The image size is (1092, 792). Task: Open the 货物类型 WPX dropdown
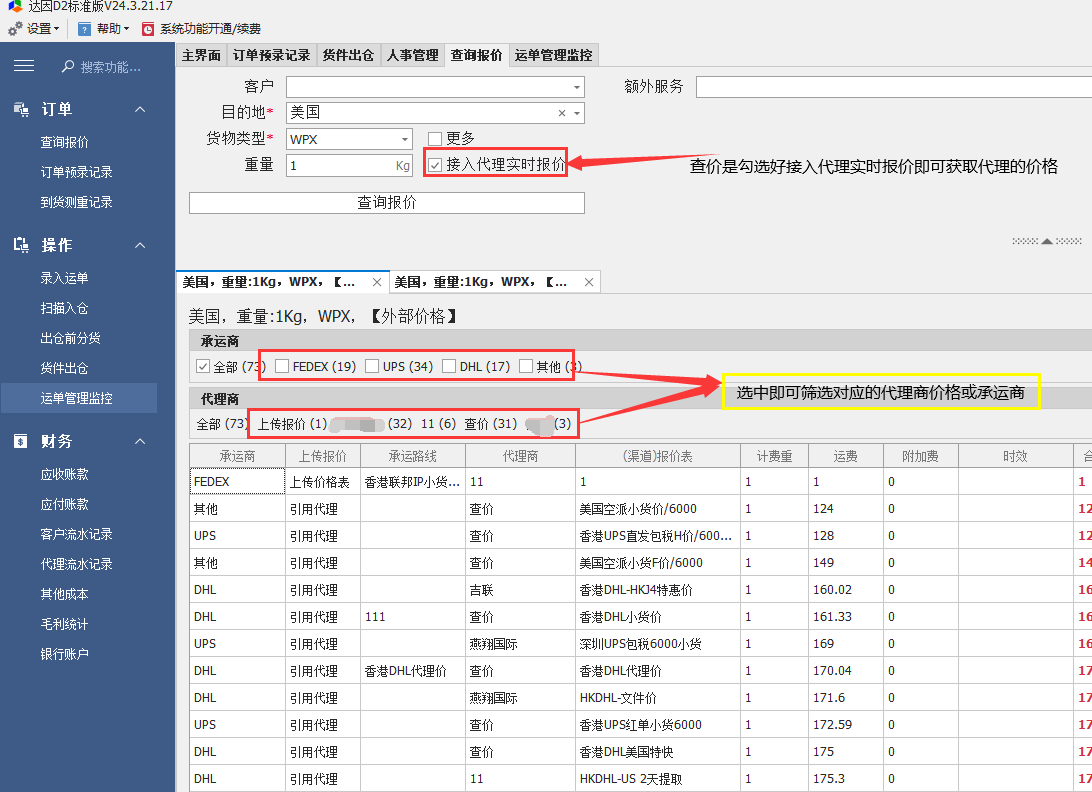[405, 139]
